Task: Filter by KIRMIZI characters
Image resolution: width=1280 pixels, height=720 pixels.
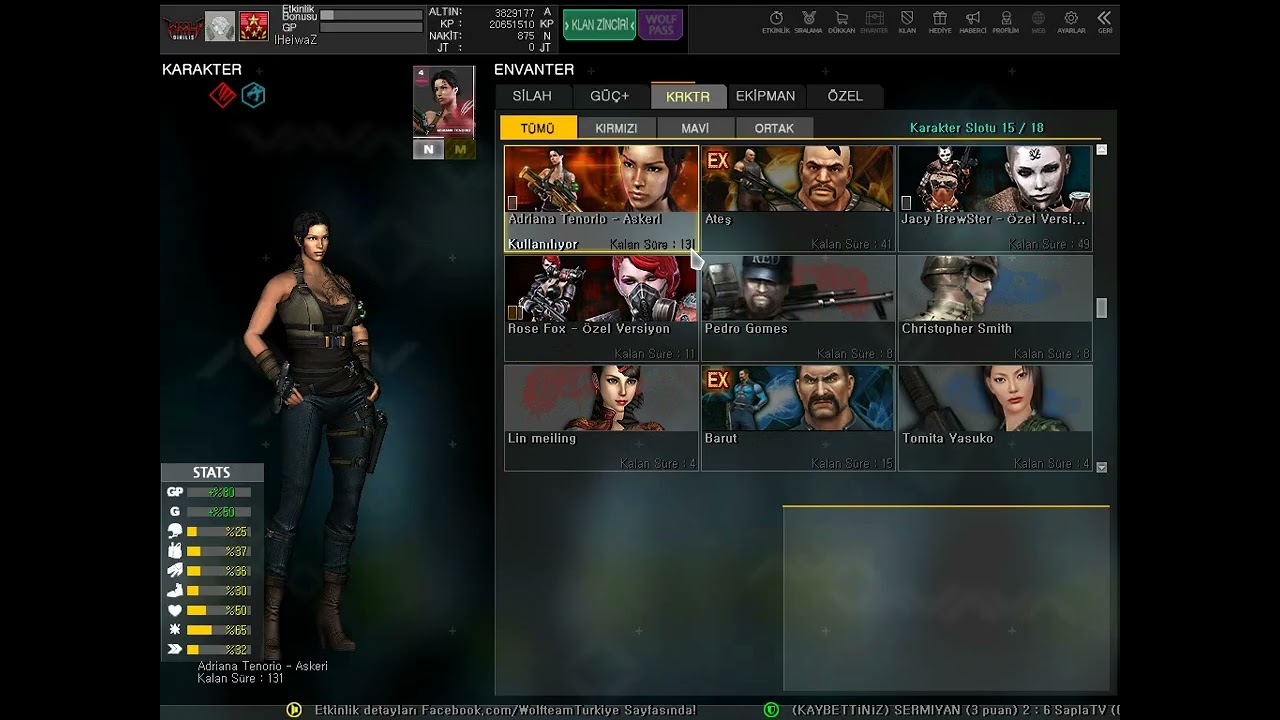Action: point(616,128)
